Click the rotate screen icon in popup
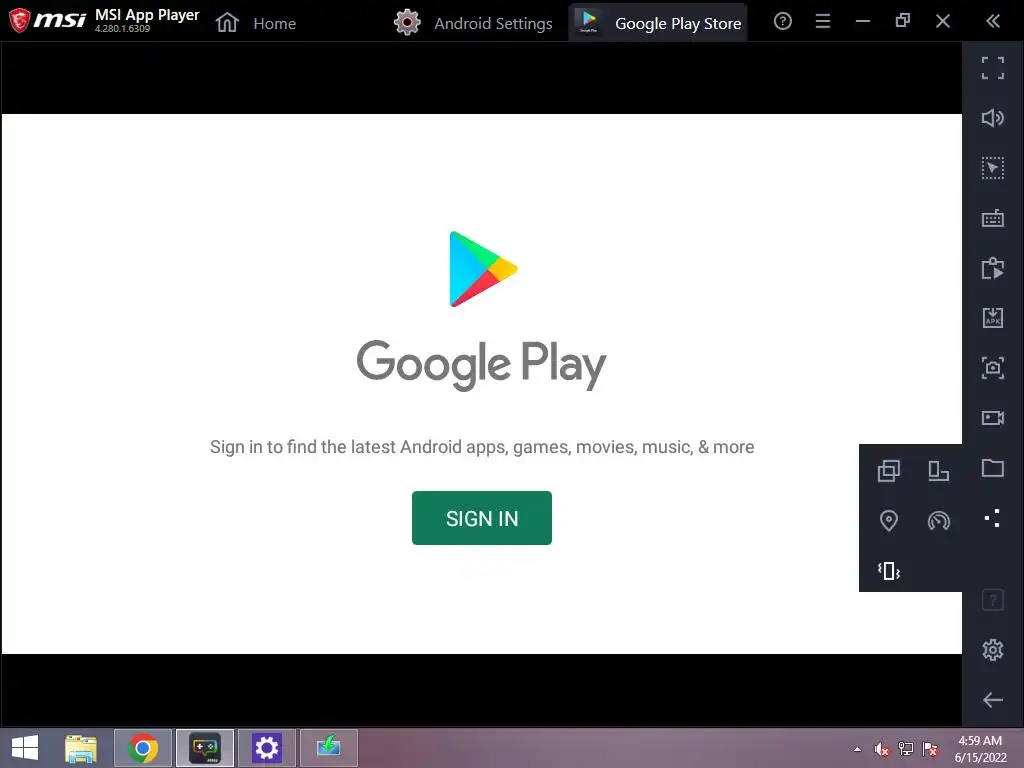This screenshot has height=768, width=1024. [938, 470]
